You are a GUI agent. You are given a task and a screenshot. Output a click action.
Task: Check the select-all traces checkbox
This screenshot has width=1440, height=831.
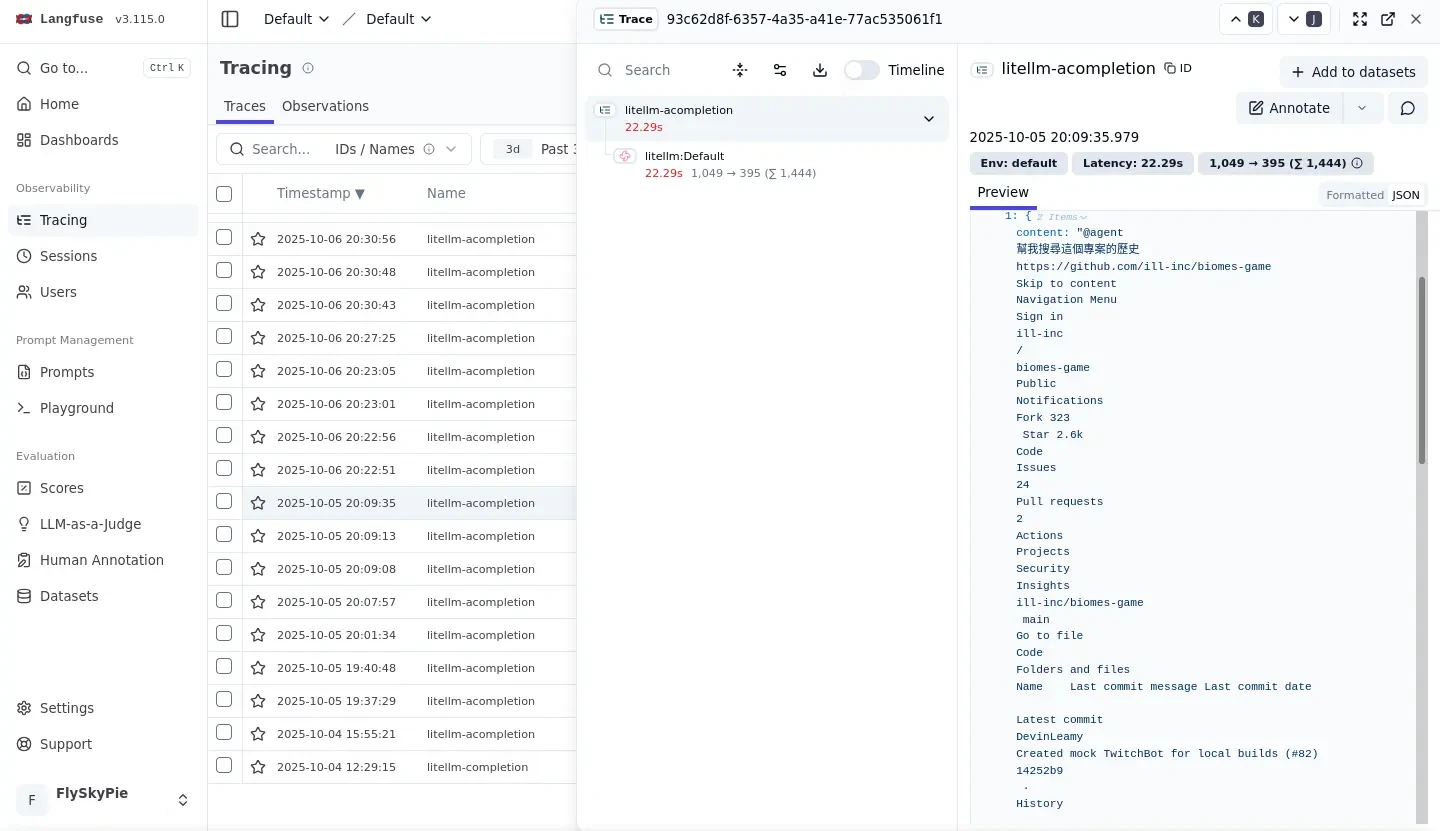(x=224, y=194)
